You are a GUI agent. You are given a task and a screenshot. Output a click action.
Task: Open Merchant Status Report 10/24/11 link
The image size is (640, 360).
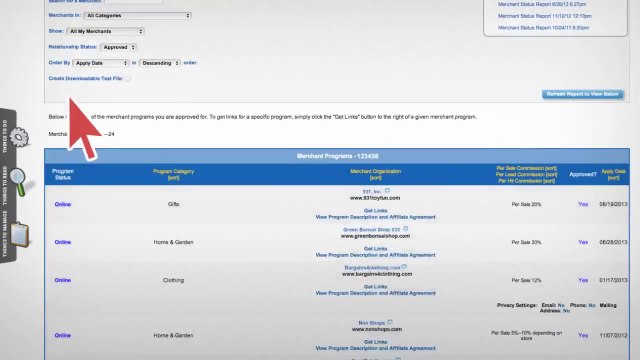point(543,28)
